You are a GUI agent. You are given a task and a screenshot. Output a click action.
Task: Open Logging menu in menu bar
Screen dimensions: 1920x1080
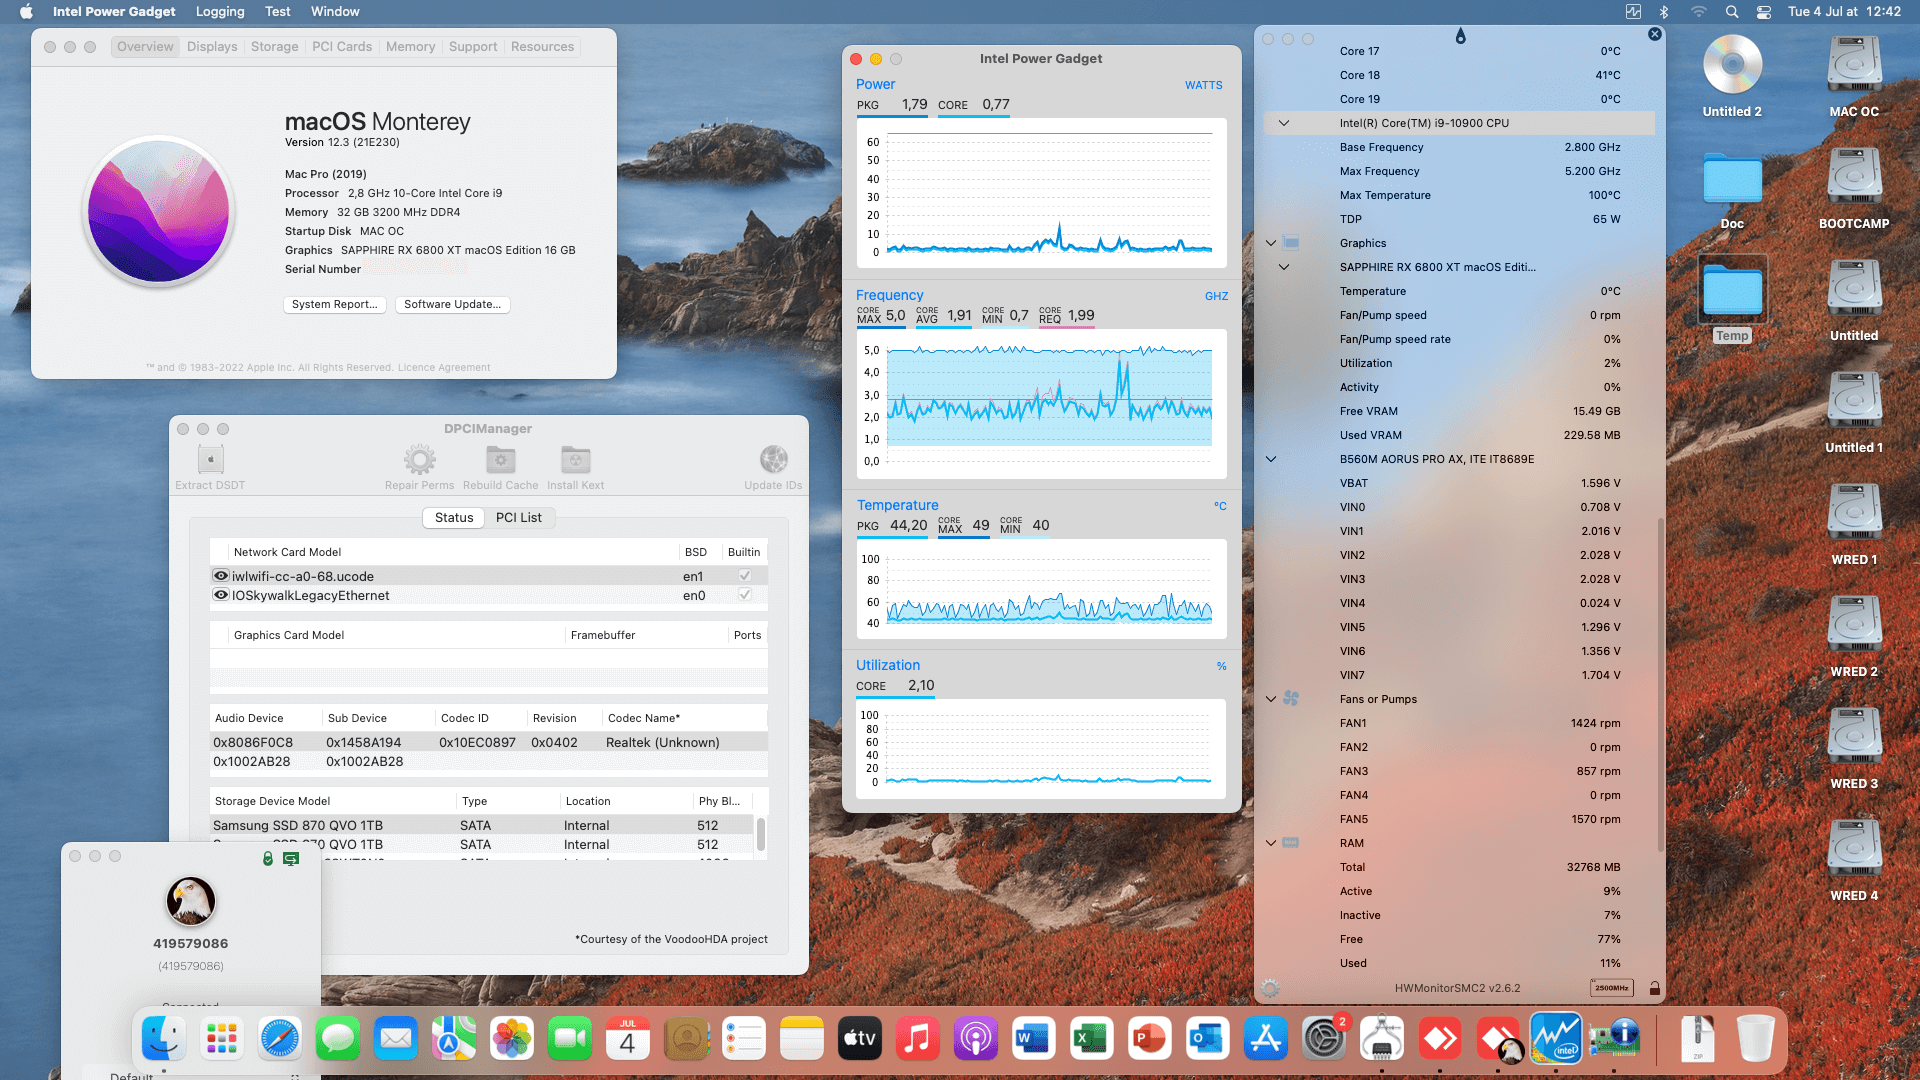[x=220, y=12]
